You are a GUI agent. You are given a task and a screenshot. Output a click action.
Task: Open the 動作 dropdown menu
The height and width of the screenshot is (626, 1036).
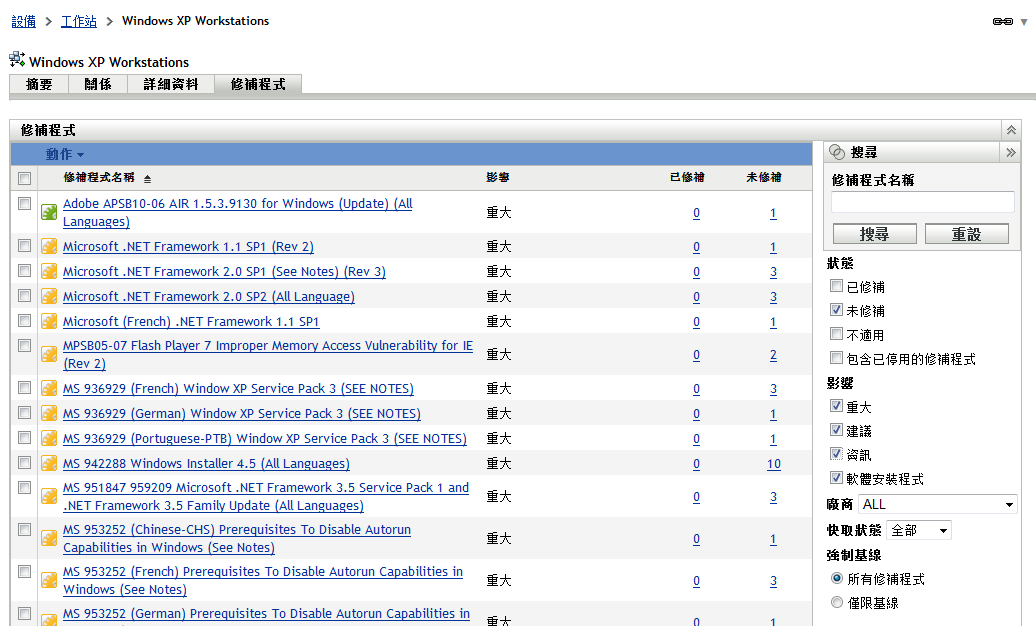[x=65, y=154]
